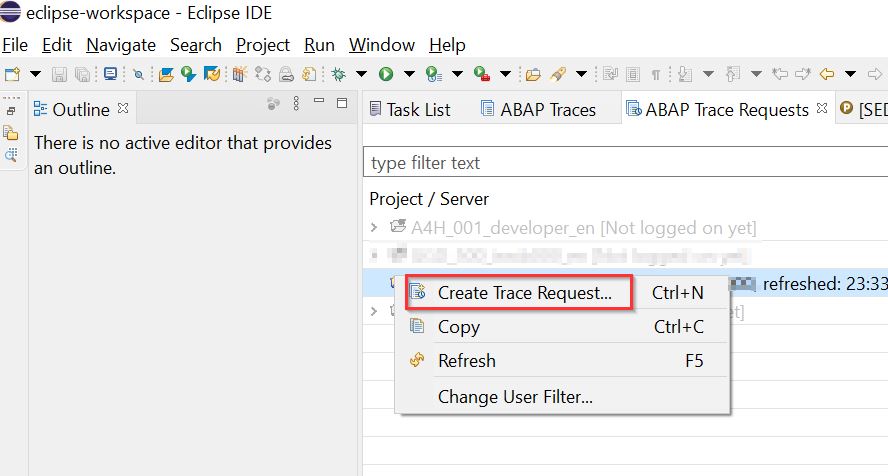Close the ABAP Trace Requests tab
The image size is (888, 476).
point(822,108)
